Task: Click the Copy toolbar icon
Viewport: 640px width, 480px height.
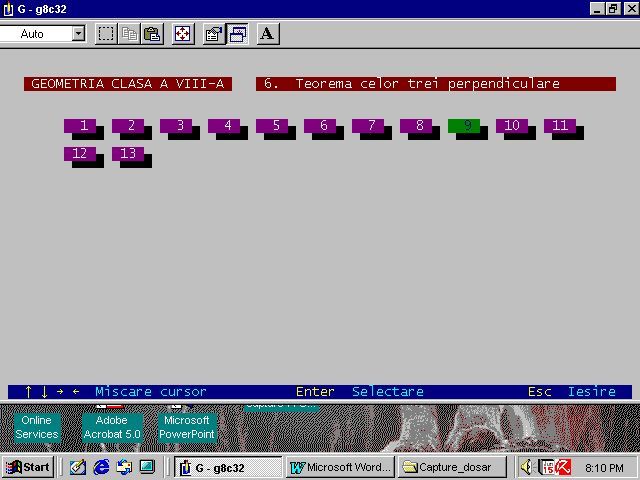Action: click(x=129, y=34)
